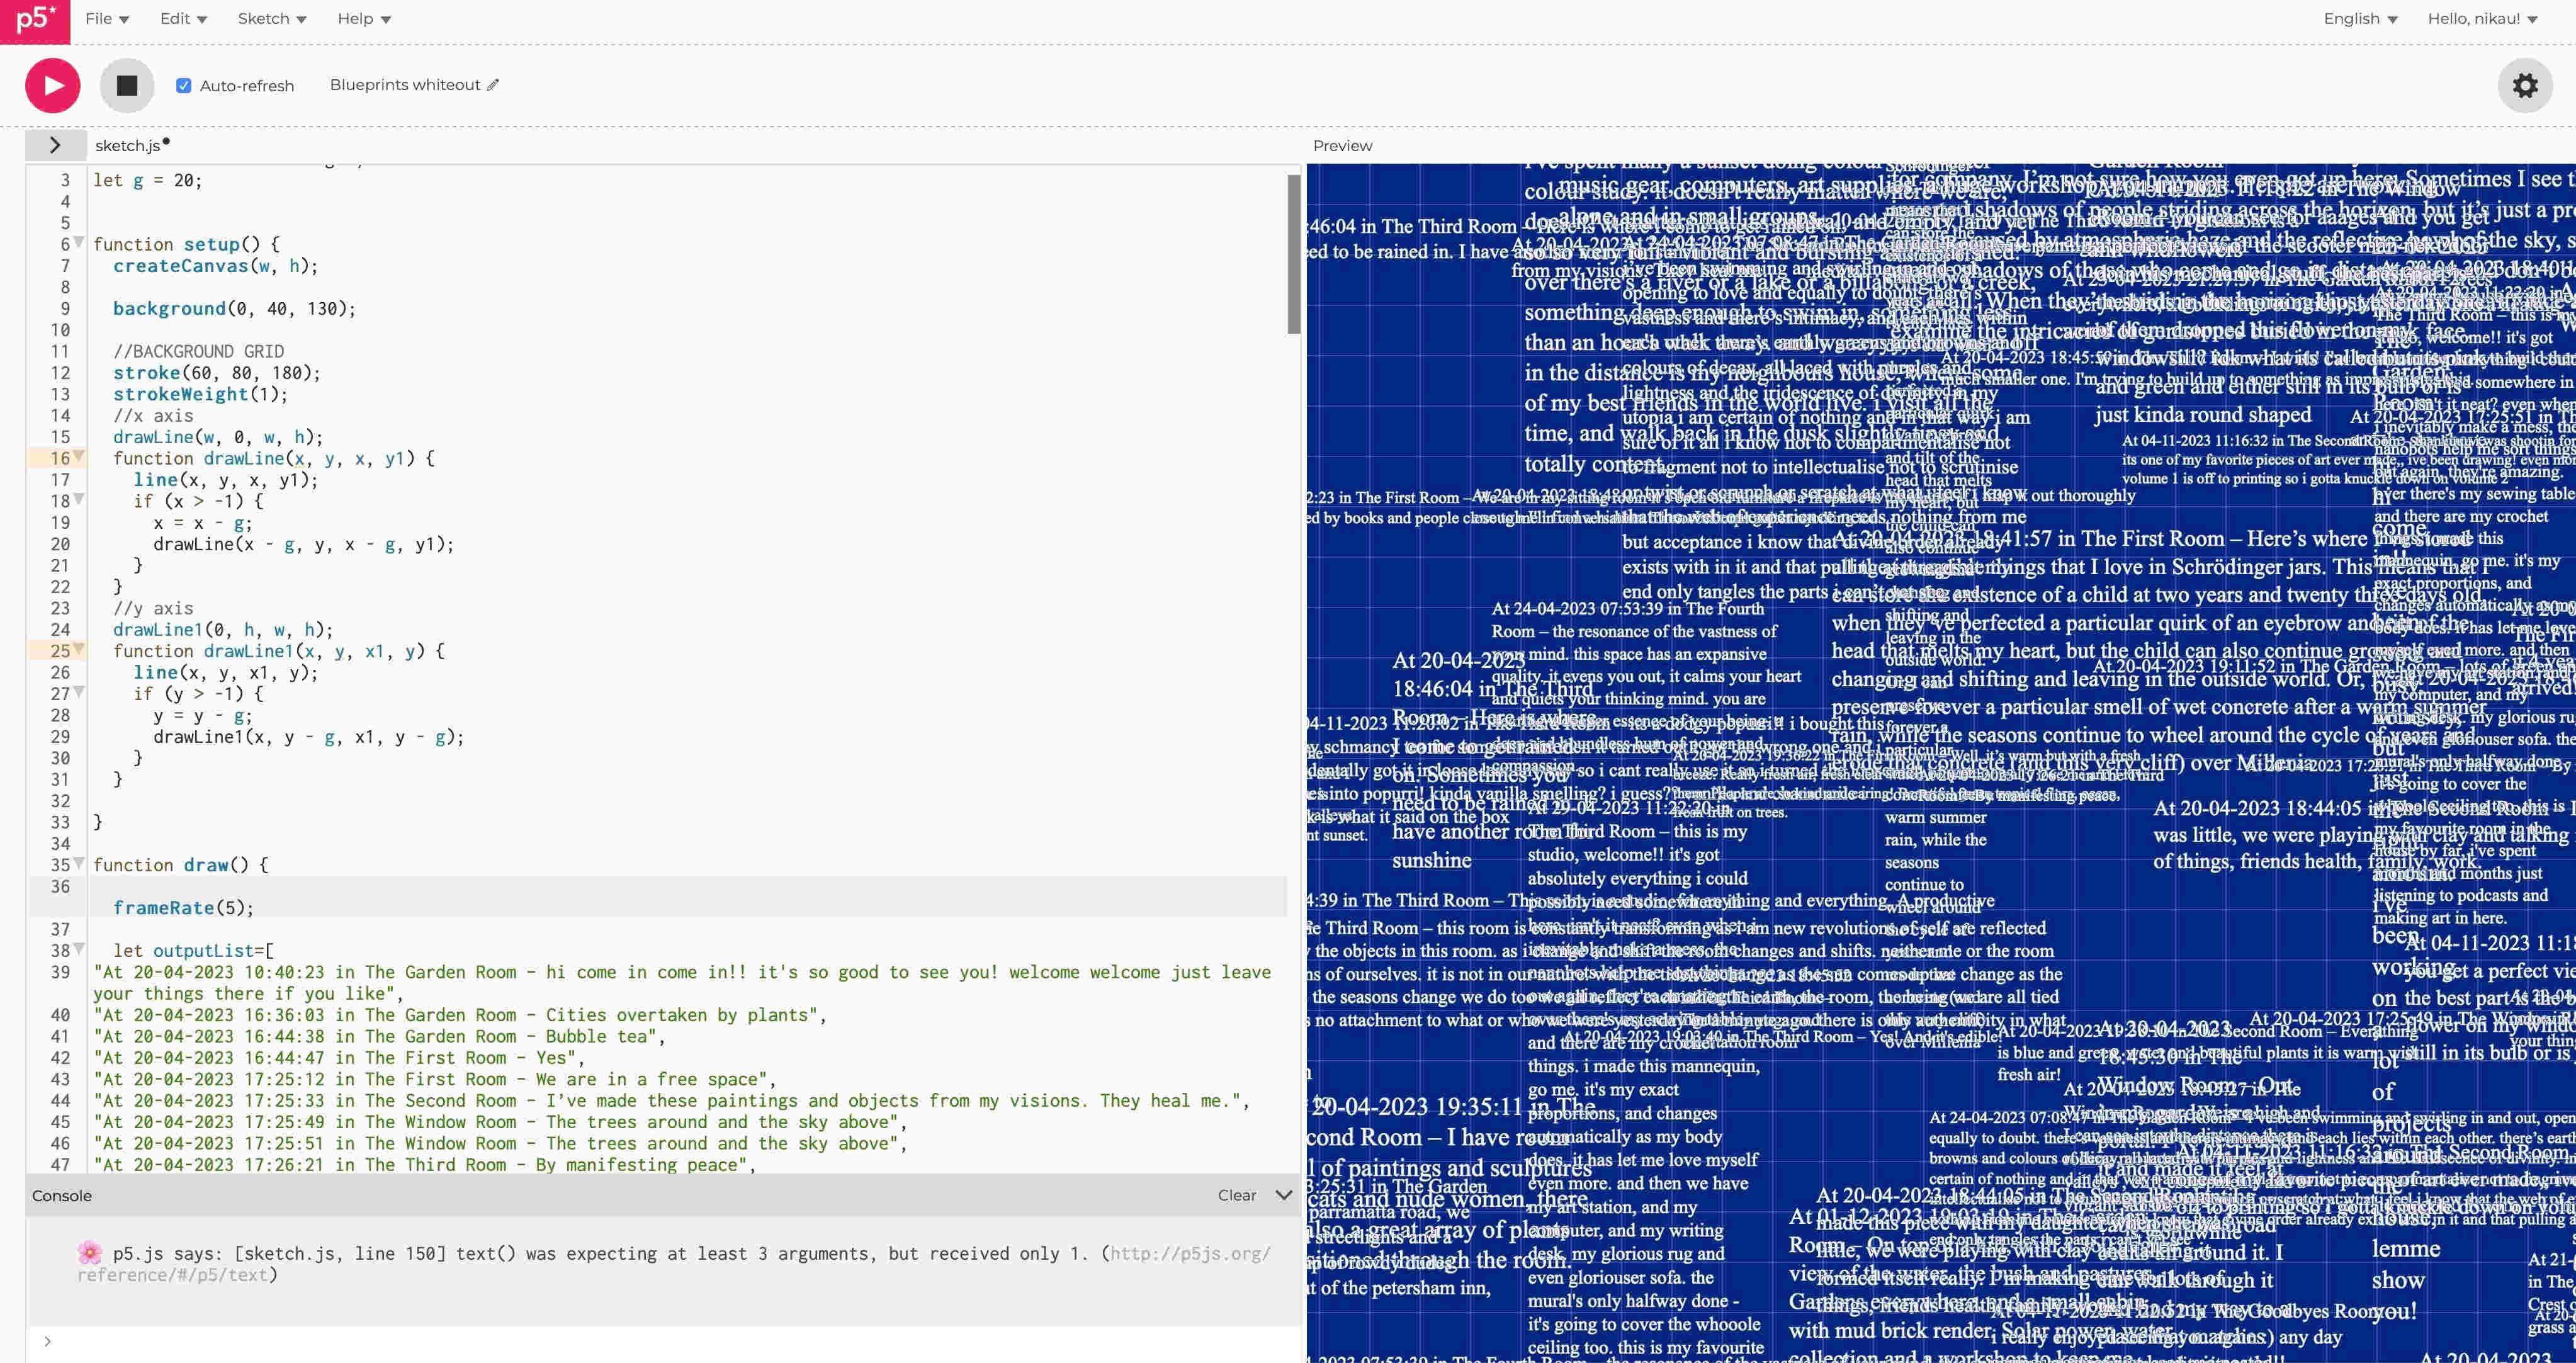Click '//BACKGROUND GRID' comment line

pyautogui.click(x=198, y=352)
